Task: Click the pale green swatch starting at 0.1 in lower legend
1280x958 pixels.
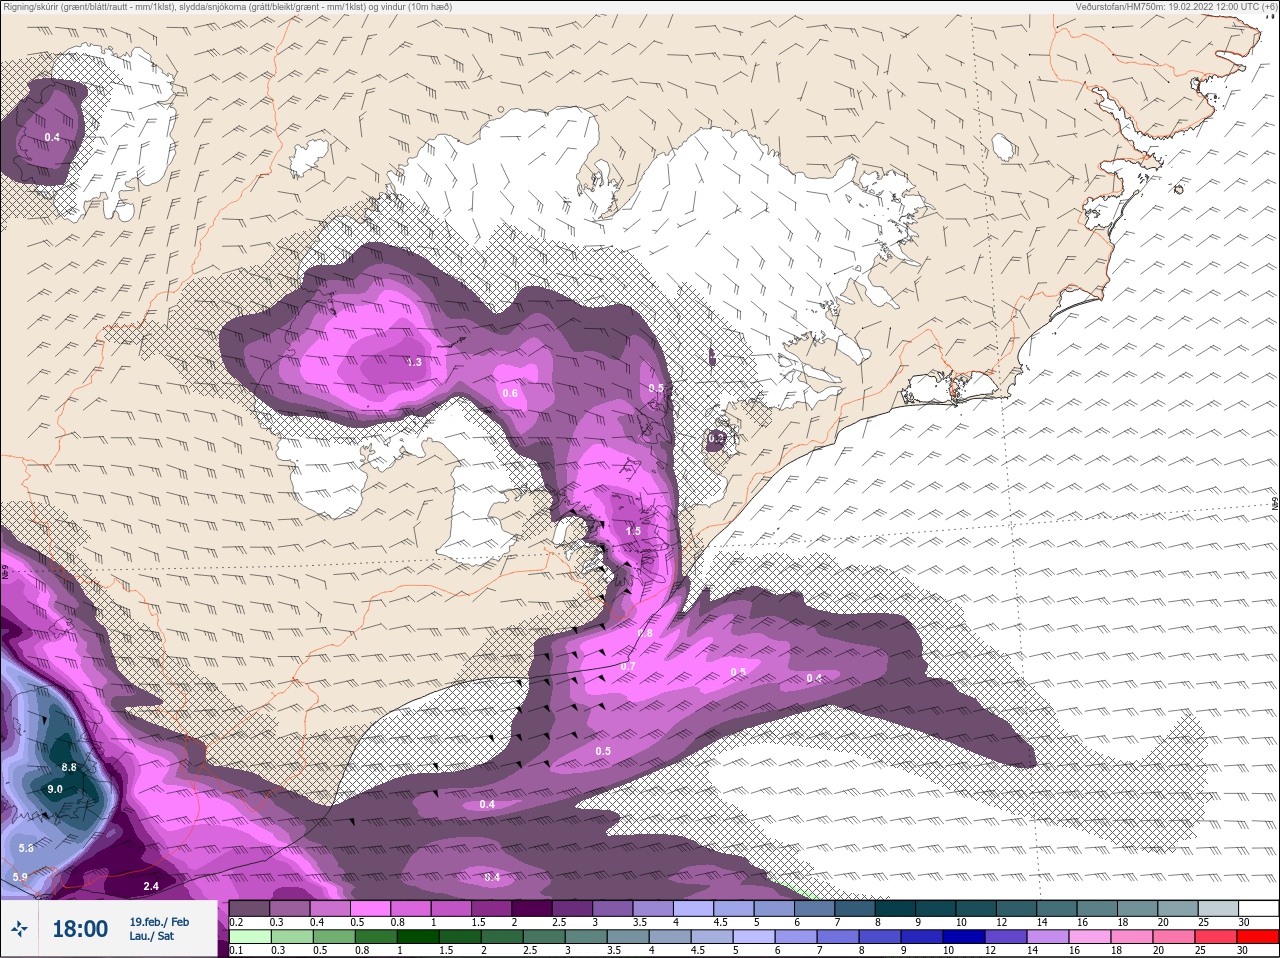Action: pos(250,937)
